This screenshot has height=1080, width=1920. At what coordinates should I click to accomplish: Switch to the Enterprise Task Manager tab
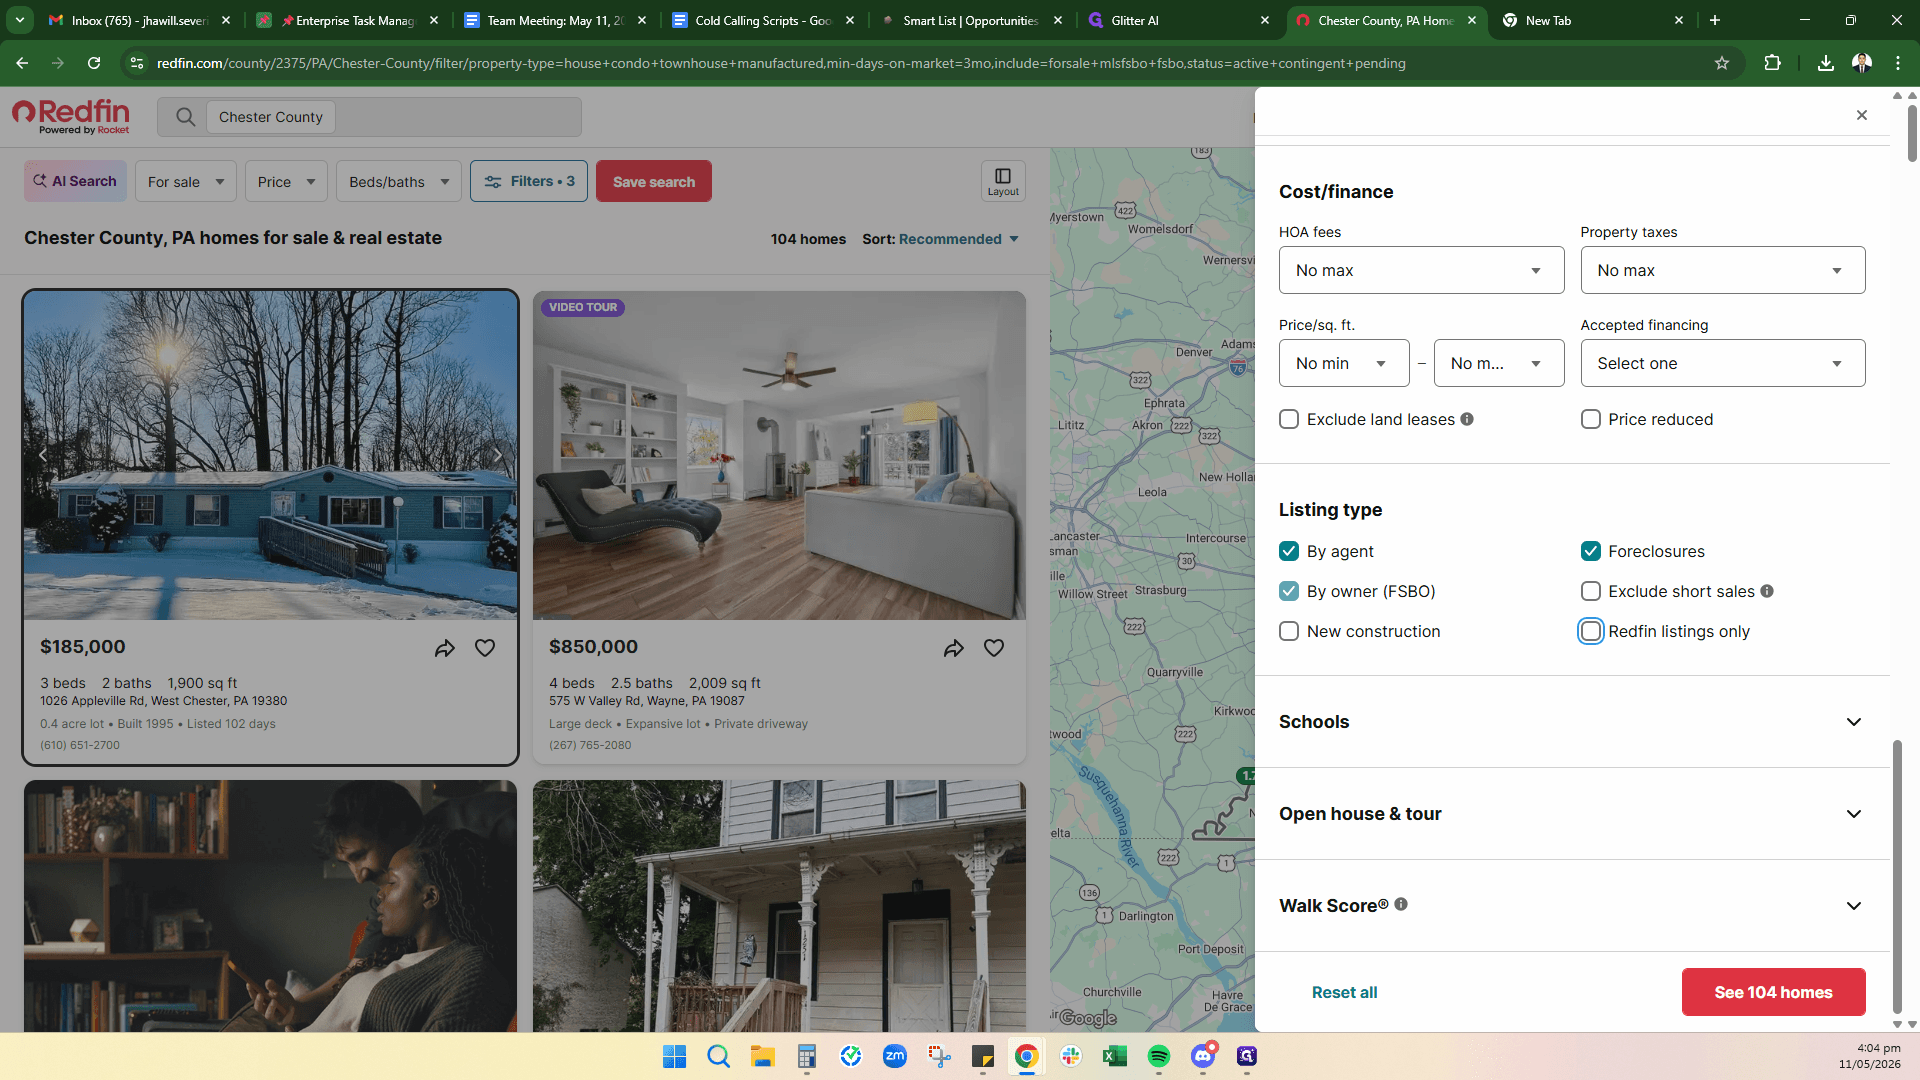[x=347, y=20]
